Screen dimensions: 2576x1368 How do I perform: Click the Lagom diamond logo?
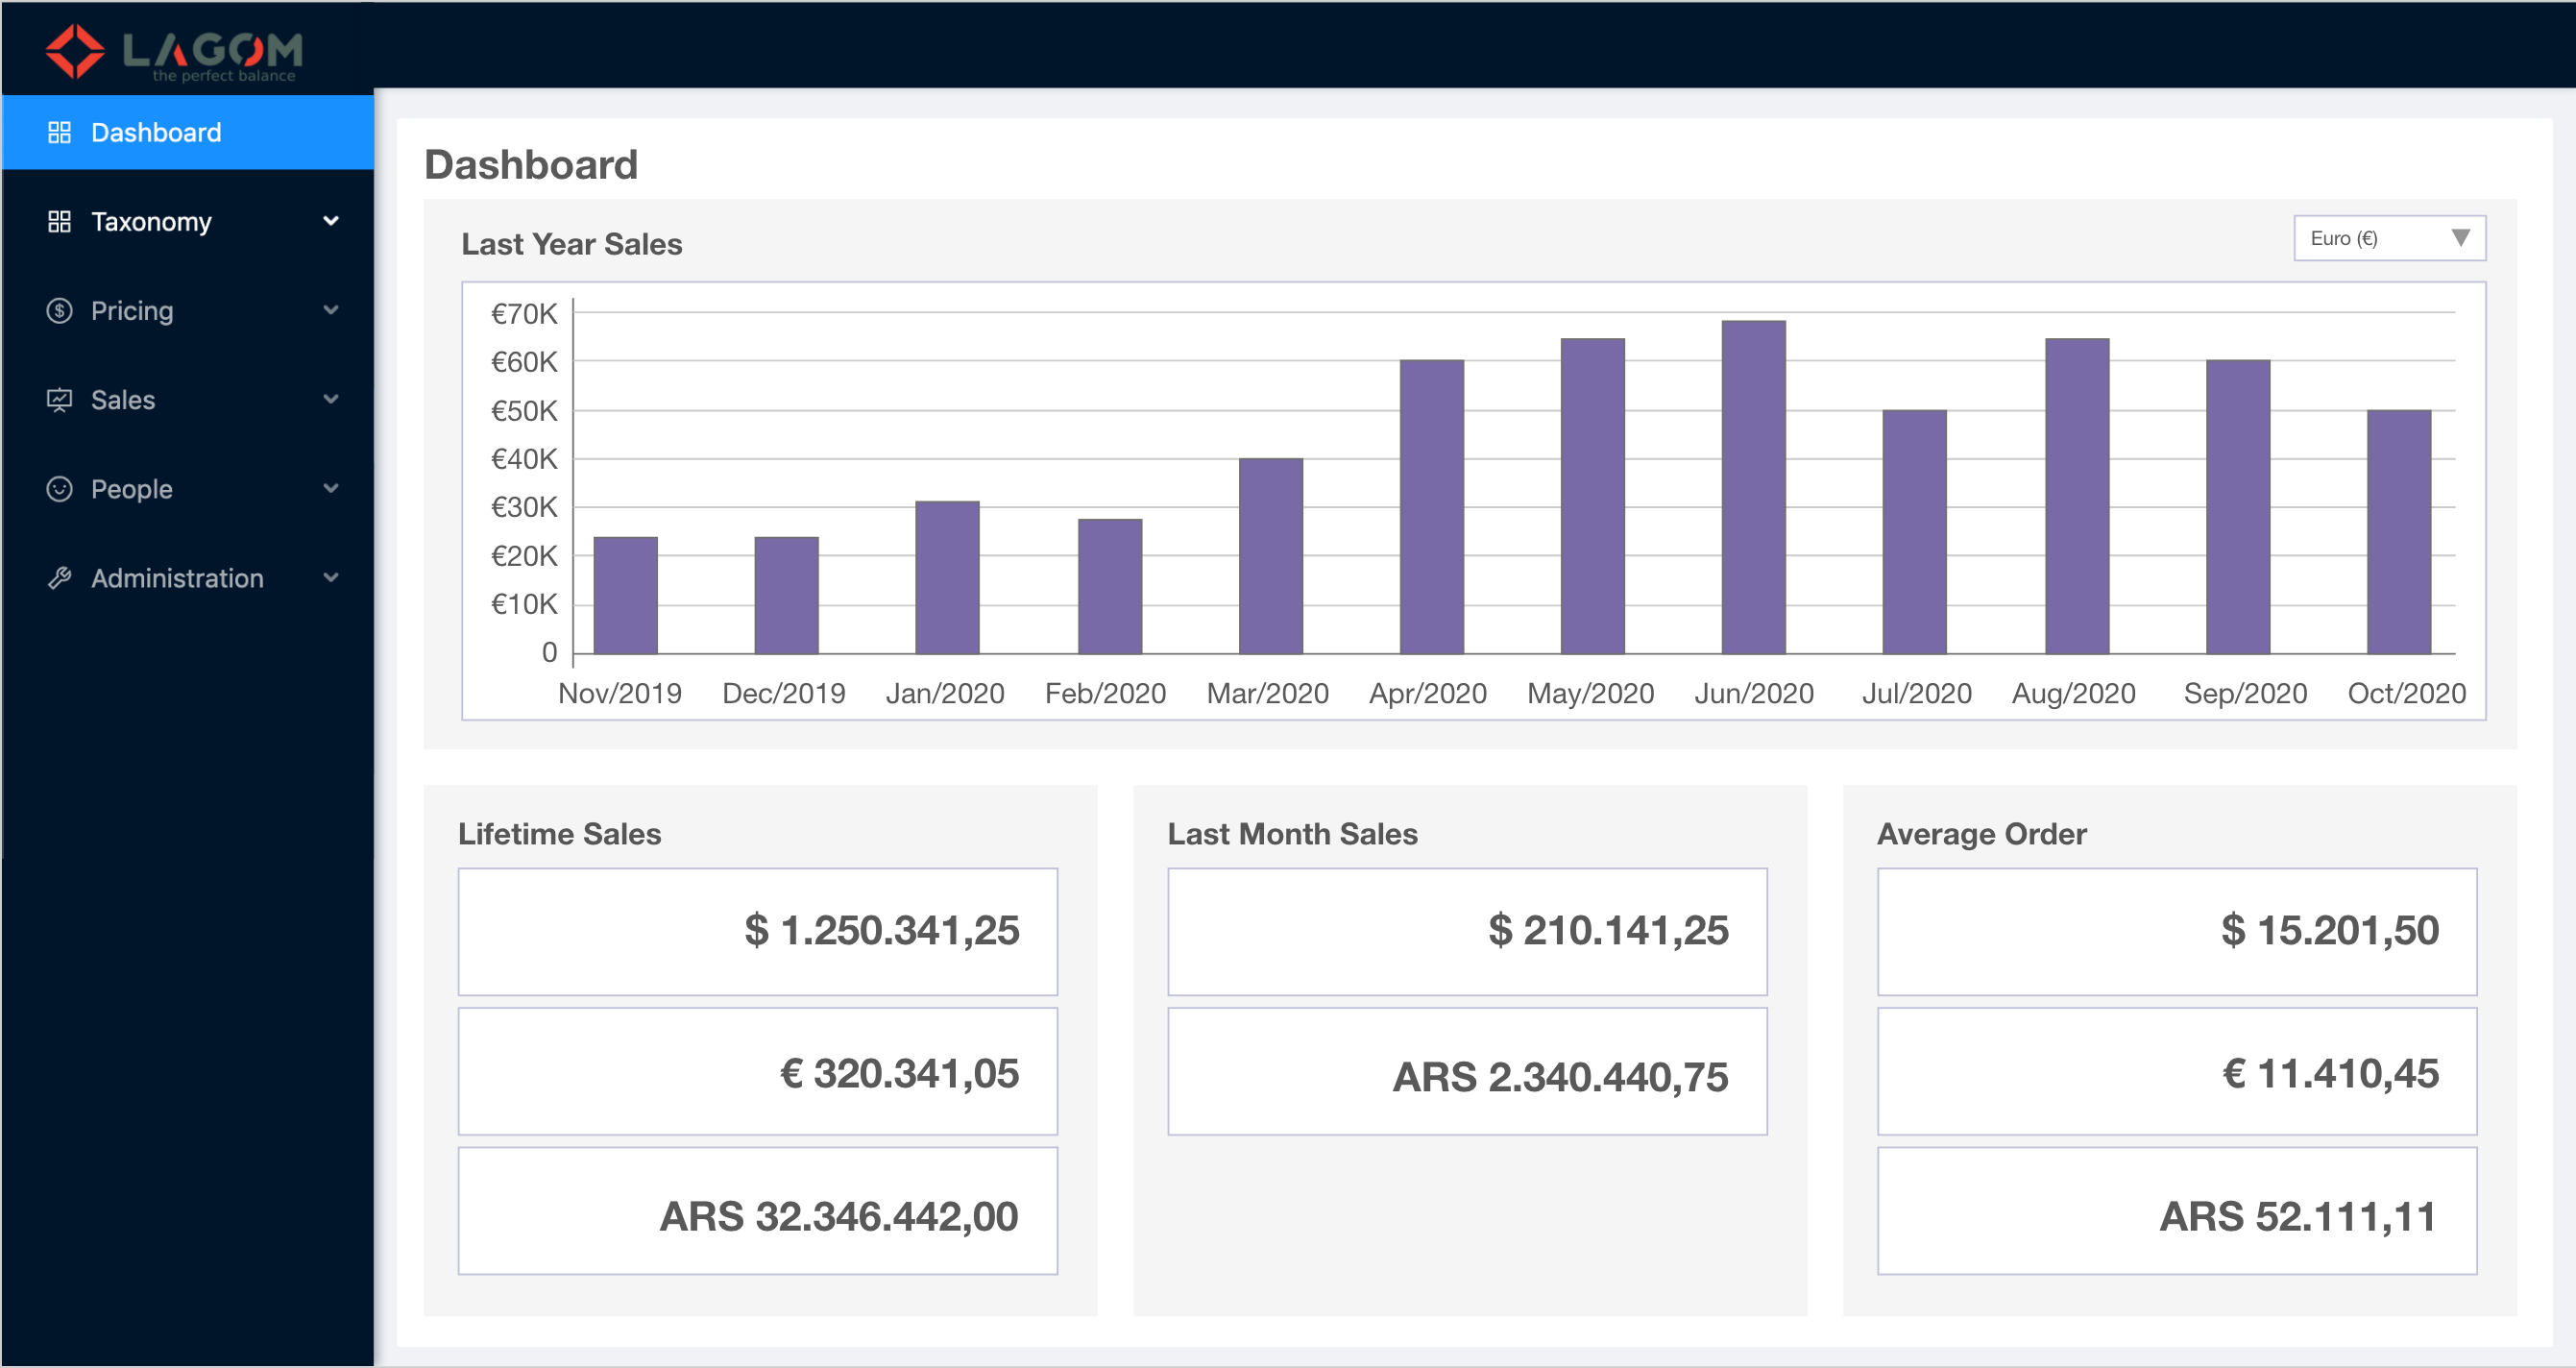click(x=75, y=50)
